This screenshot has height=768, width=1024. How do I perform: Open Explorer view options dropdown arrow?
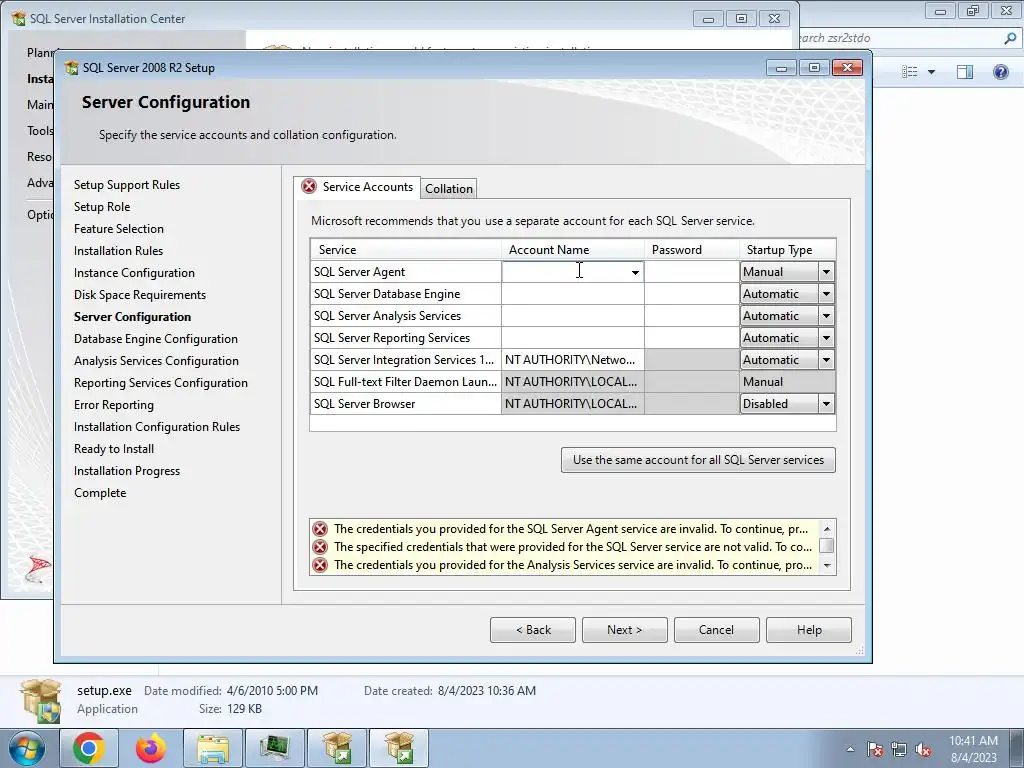931,72
